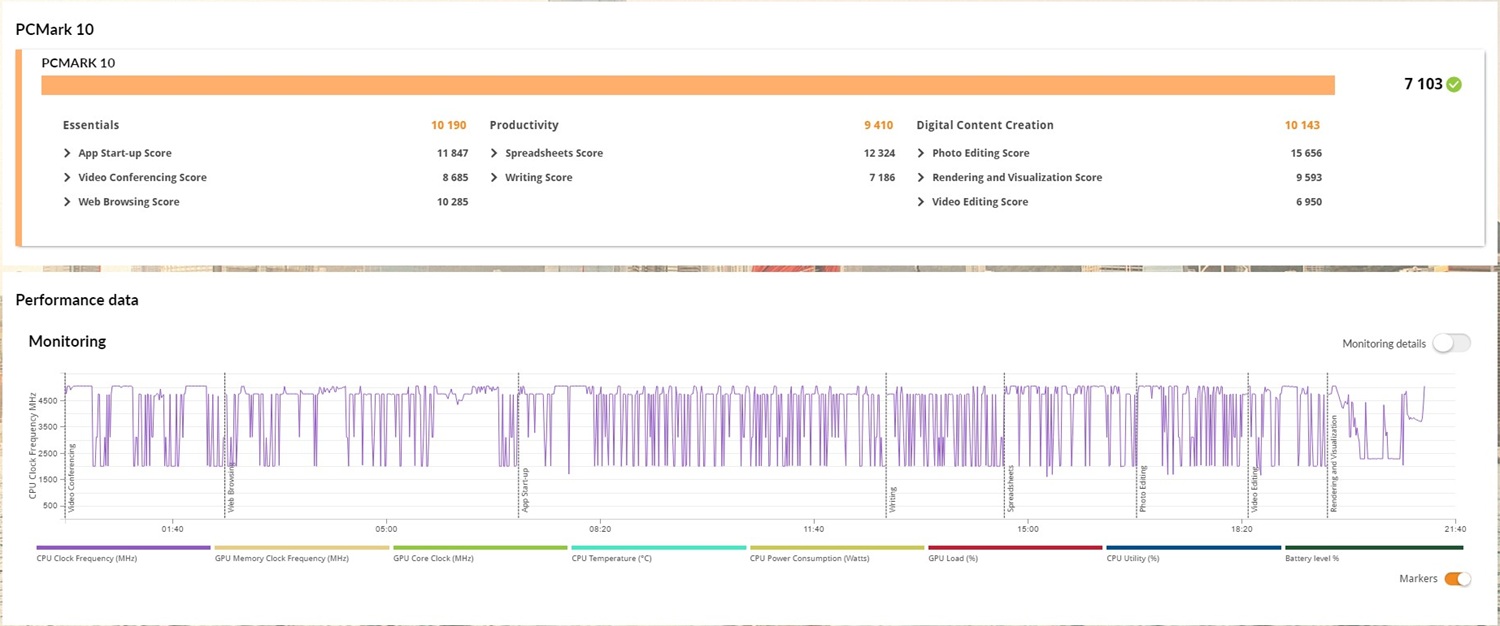Select the CPU Utility legend item

1193,548
